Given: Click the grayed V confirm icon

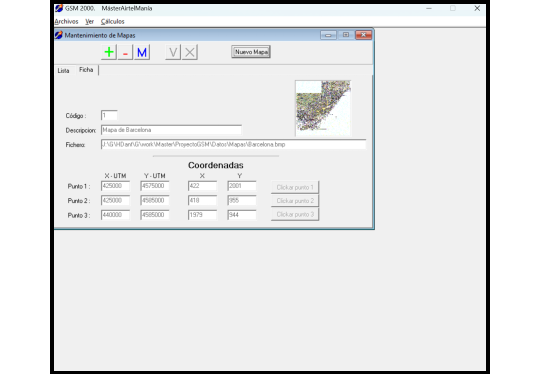Looking at the screenshot, I should (x=173, y=52).
